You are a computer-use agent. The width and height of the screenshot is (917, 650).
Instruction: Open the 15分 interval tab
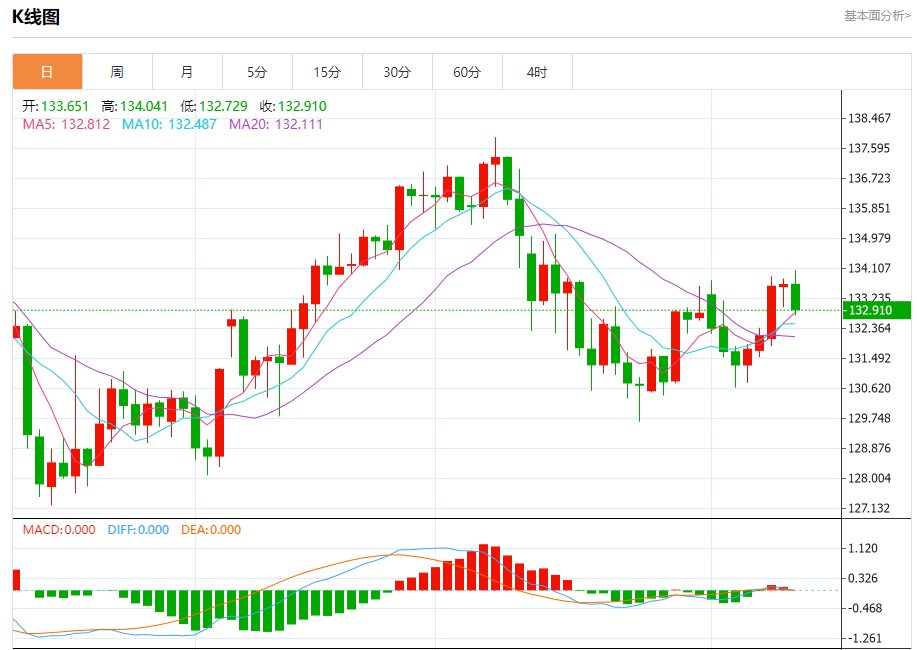pyautogui.click(x=327, y=72)
